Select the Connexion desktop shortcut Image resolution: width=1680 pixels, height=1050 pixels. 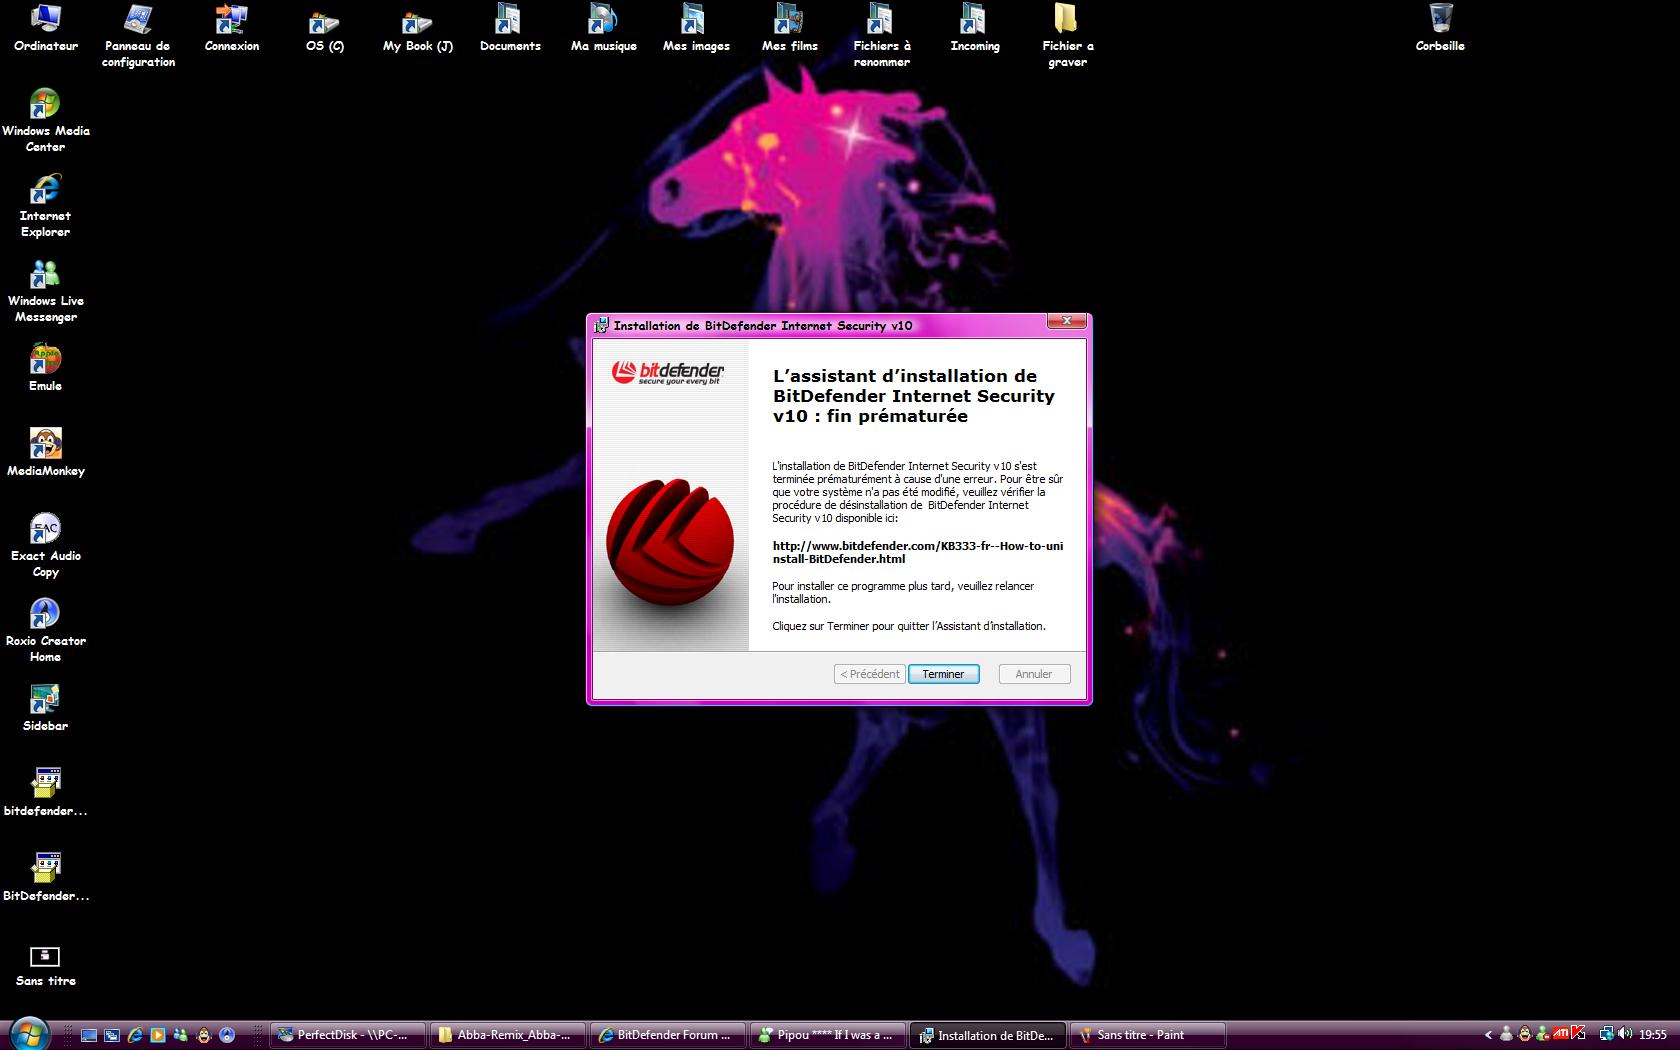pyautogui.click(x=231, y=28)
